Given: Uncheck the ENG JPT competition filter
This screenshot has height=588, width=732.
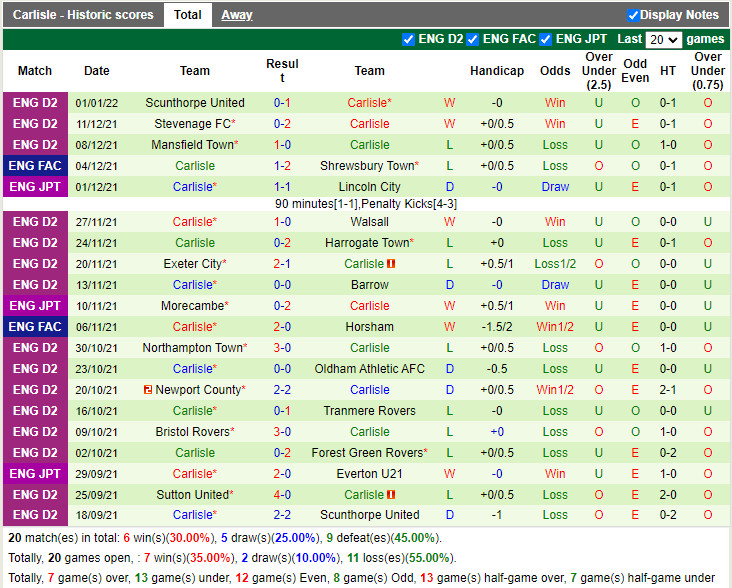Looking at the screenshot, I should click(x=545, y=40).
